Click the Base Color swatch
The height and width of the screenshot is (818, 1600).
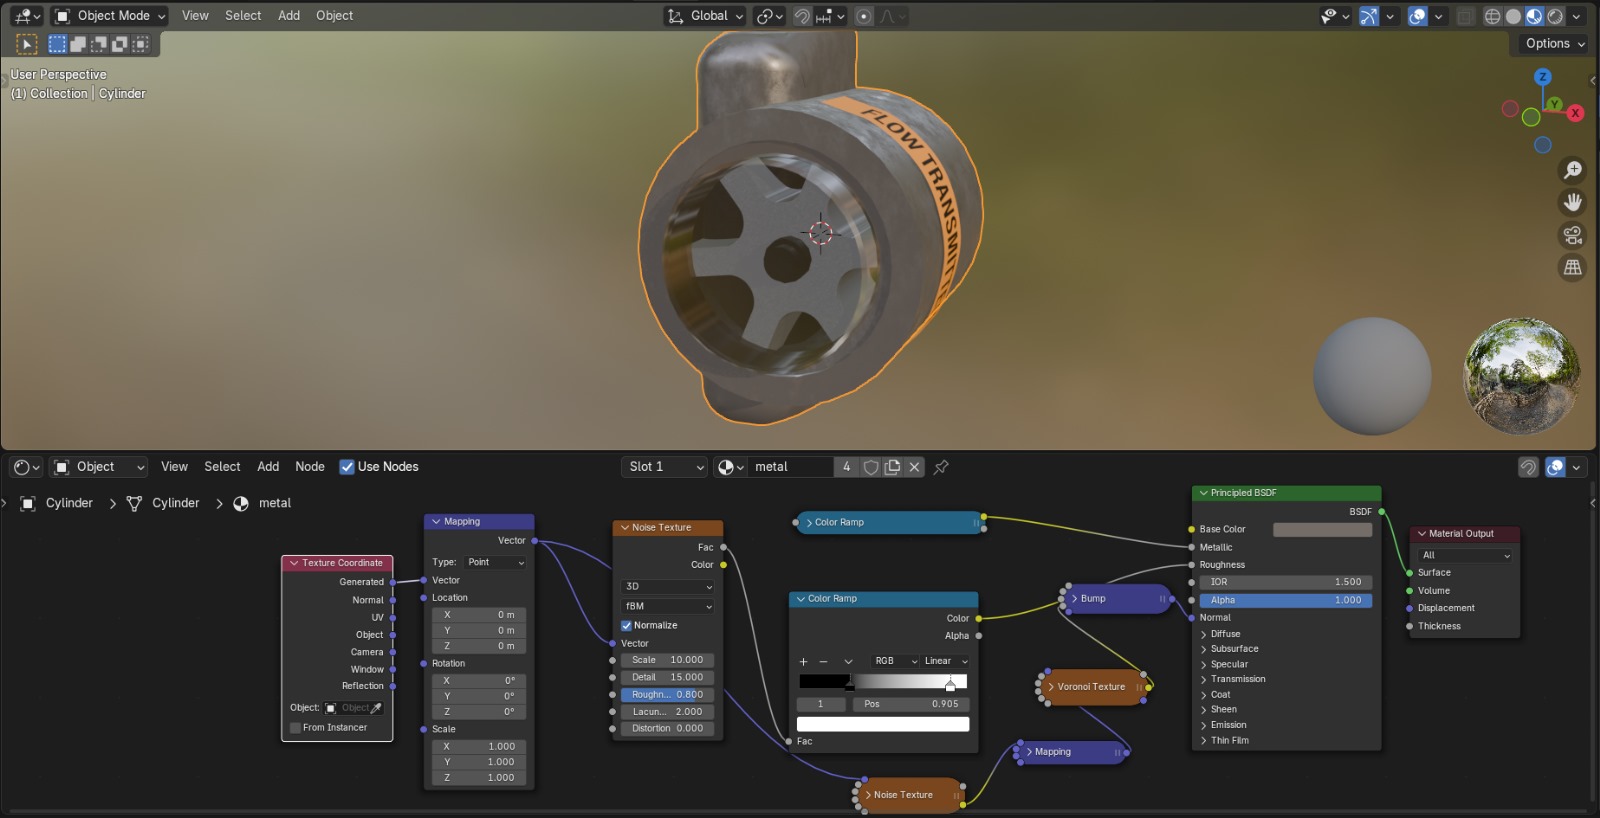coord(1321,530)
